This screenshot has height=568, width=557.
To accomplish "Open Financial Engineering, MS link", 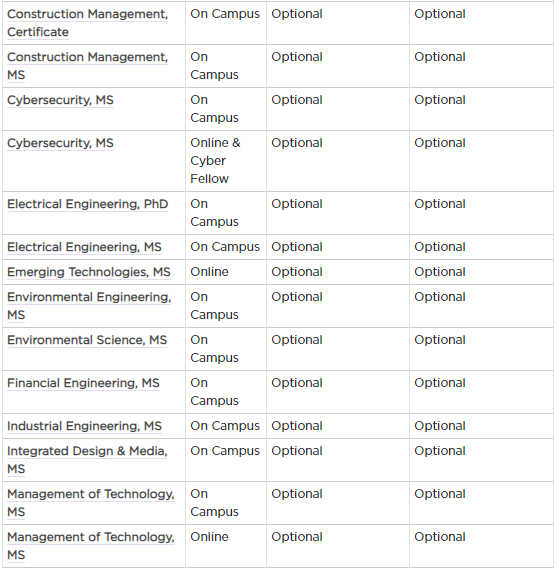I will [83, 383].
